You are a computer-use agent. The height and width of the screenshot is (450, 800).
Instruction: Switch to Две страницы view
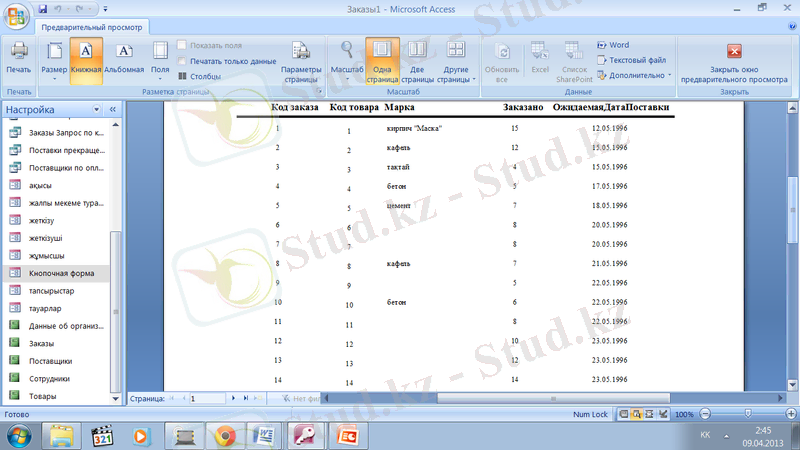click(417, 58)
